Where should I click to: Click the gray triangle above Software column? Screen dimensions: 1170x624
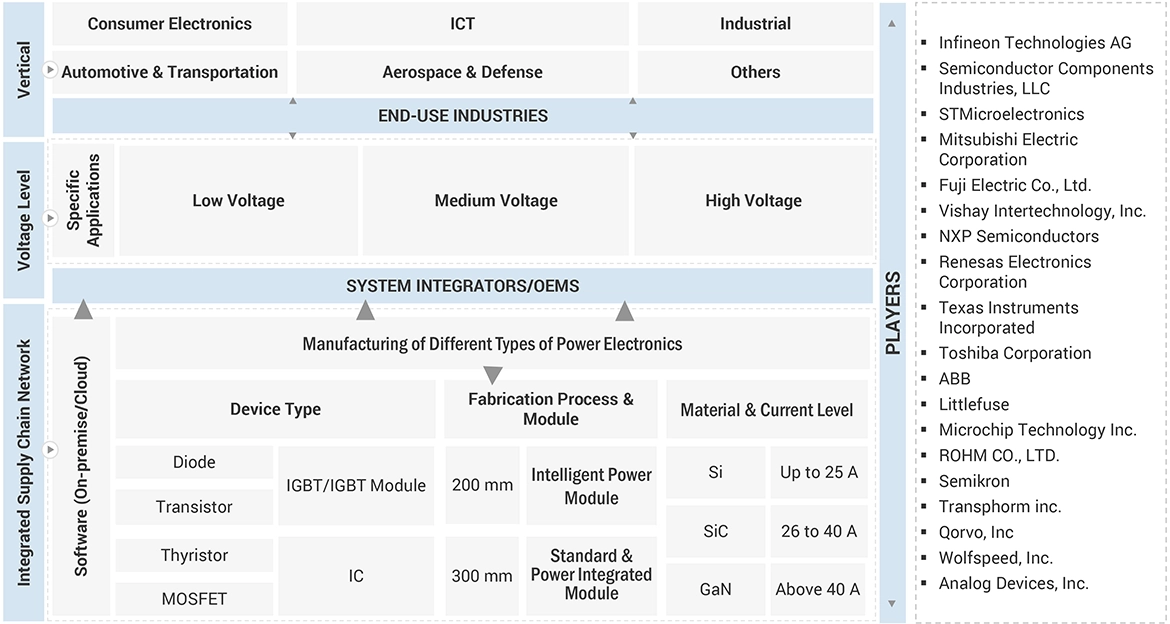(84, 309)
